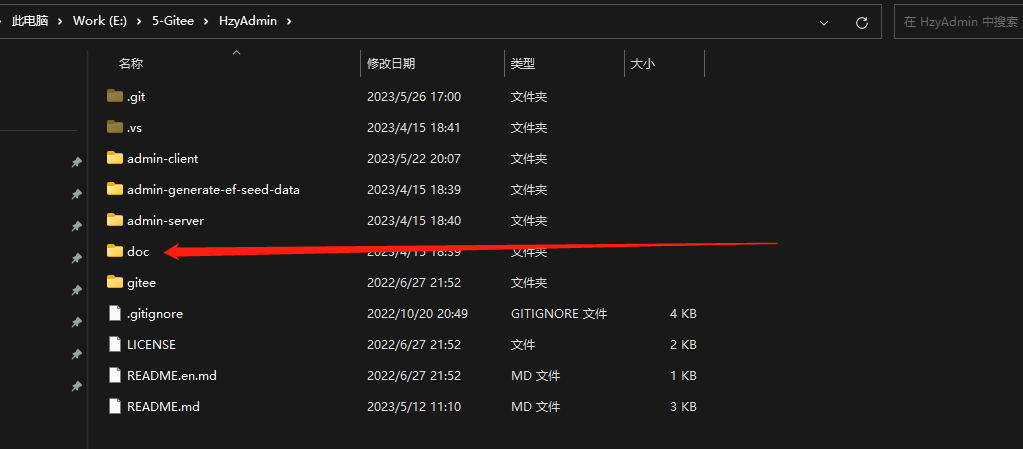Select the .gitignore file name

click(x=155, y=314)
